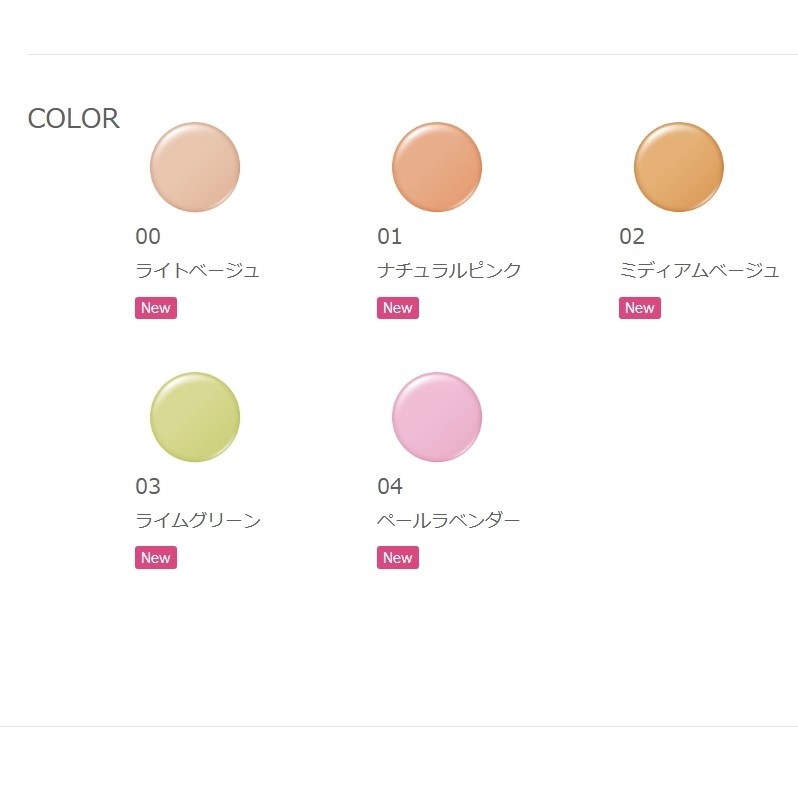The image size is (798, 798).
Task: Click the New badge under ライトベージュ
Action: [x=156, y=308]
